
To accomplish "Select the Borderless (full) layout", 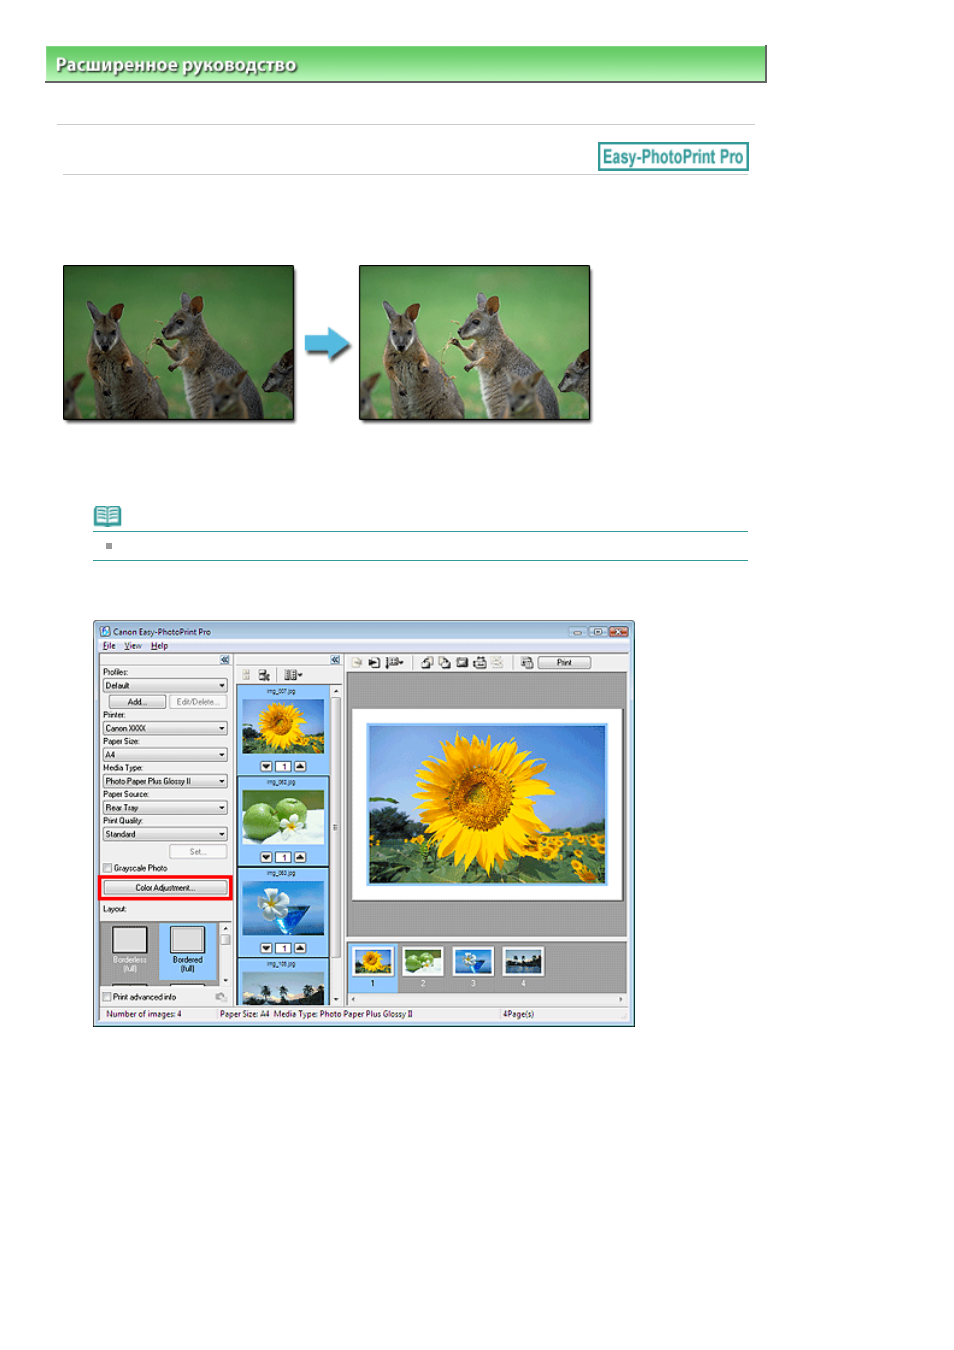I will [x=130, y=949].
